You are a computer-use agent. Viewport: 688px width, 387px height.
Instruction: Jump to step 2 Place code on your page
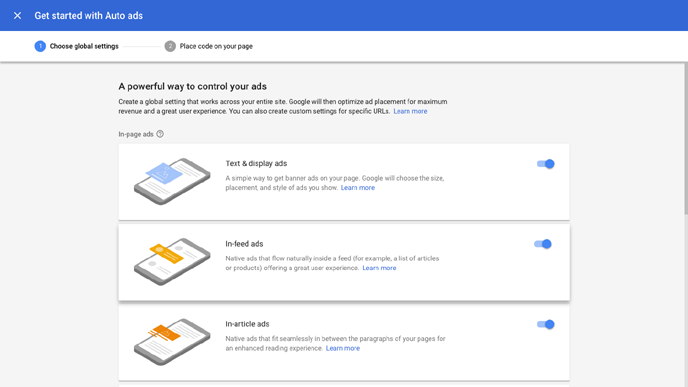point(209,46)
